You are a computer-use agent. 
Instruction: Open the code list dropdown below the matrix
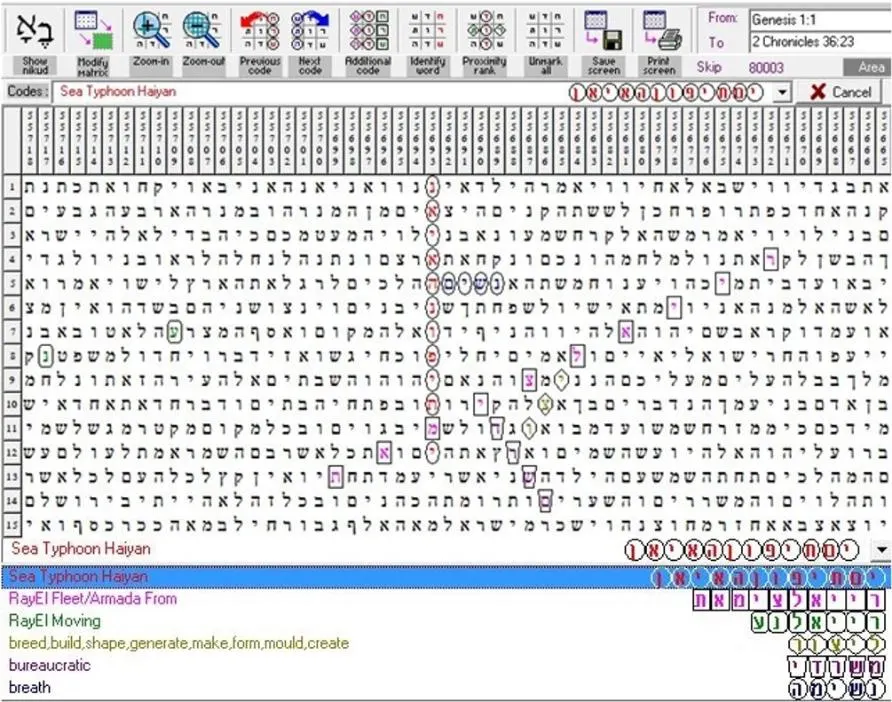(x=882, y=550)
